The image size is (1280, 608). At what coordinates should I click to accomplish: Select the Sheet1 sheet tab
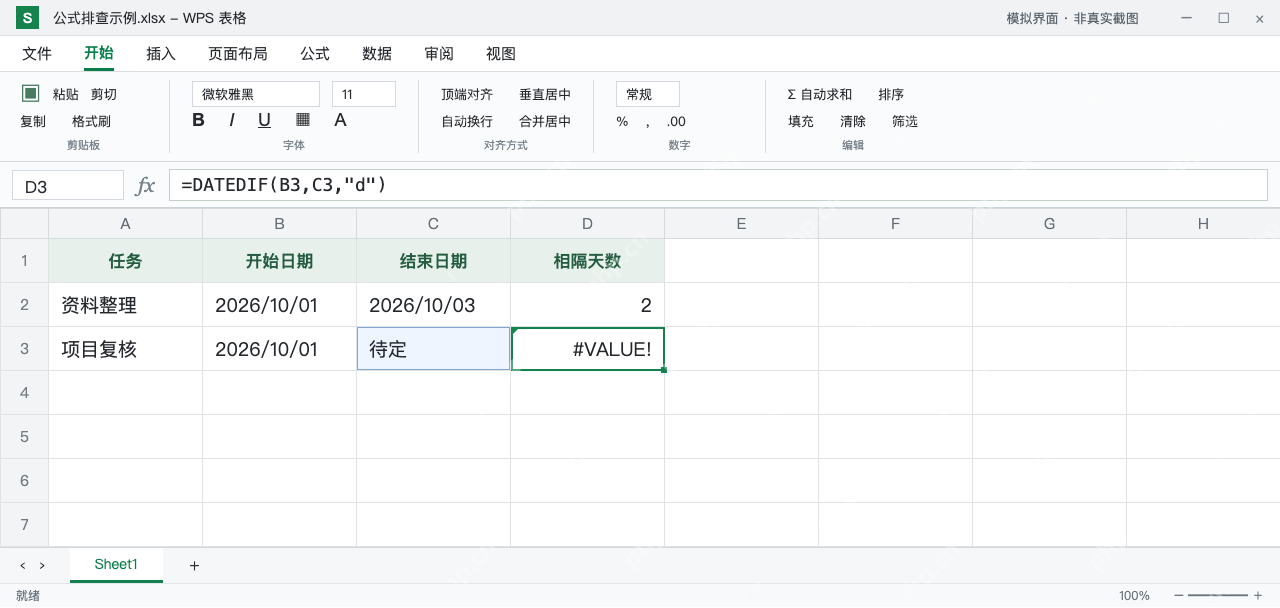(x=116, y=565)
